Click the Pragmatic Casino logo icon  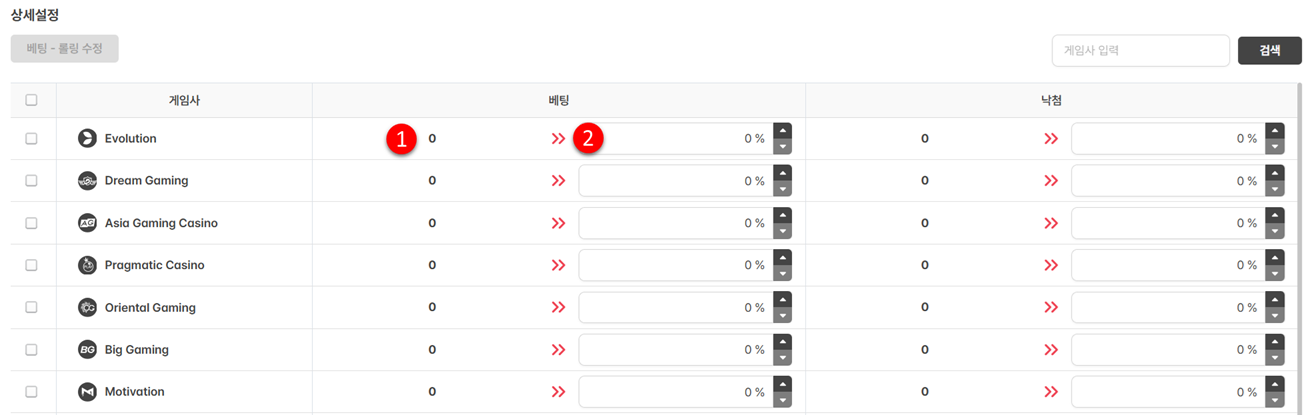click(x=87, y=265)
